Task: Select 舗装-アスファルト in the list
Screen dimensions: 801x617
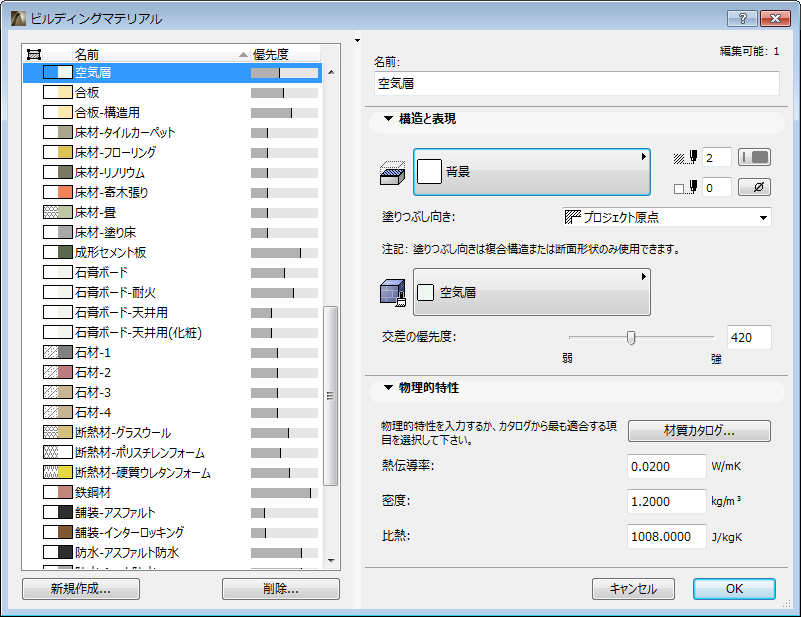Action: click(172, 512)
